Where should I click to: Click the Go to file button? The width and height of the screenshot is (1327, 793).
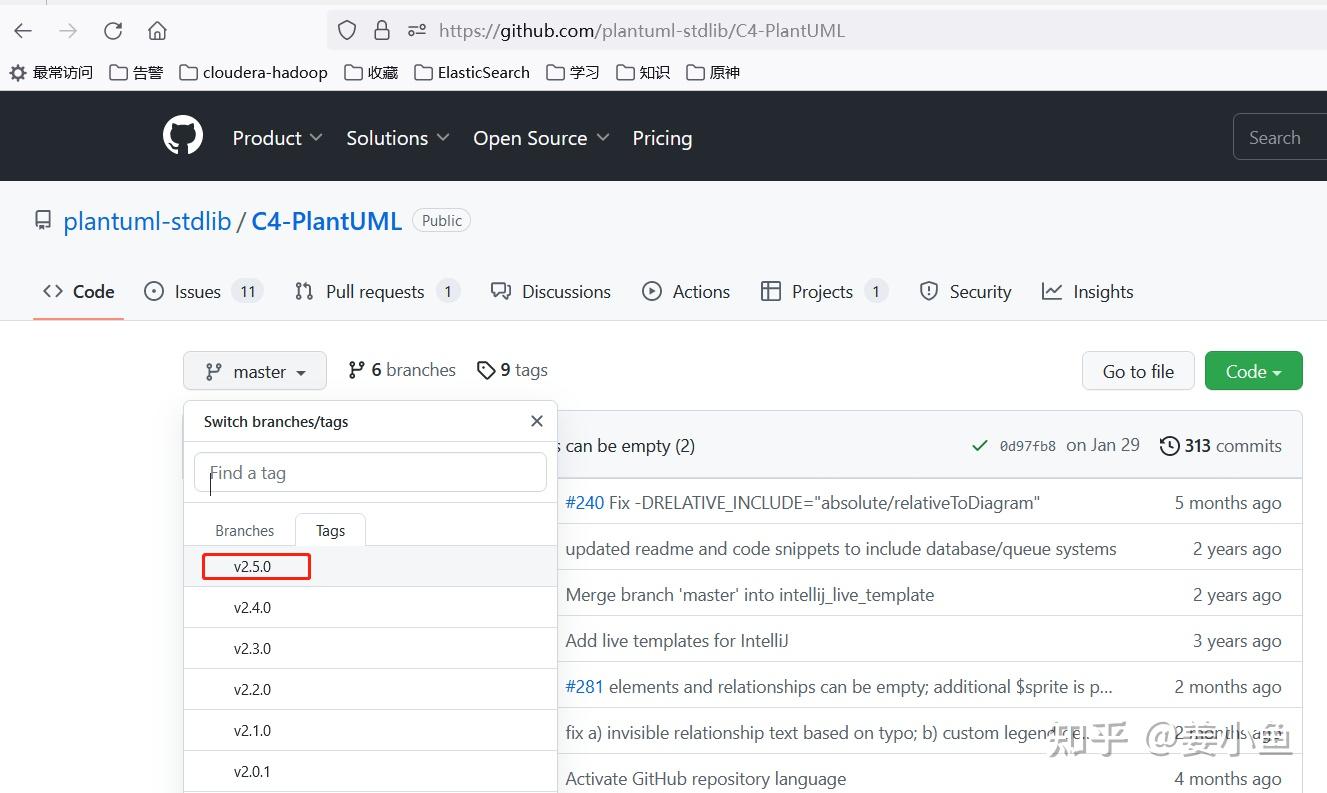point(1138,371)
